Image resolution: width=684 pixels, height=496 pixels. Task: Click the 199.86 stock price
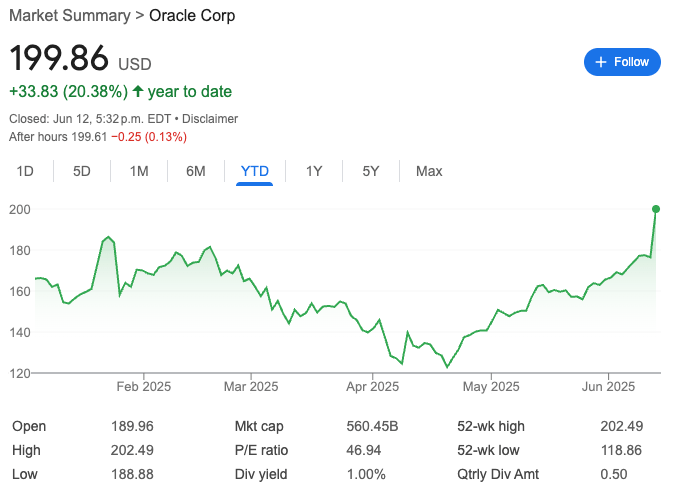(59, 58)
